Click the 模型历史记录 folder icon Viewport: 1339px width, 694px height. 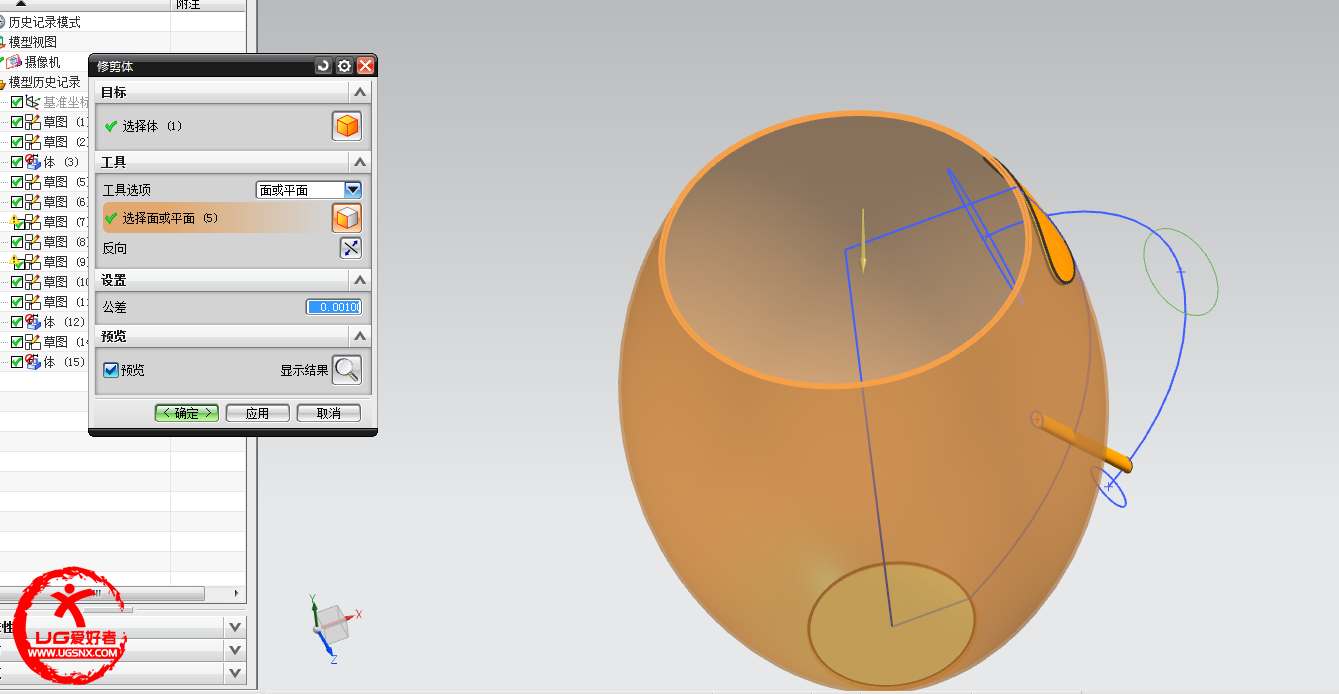coord(3,82)
